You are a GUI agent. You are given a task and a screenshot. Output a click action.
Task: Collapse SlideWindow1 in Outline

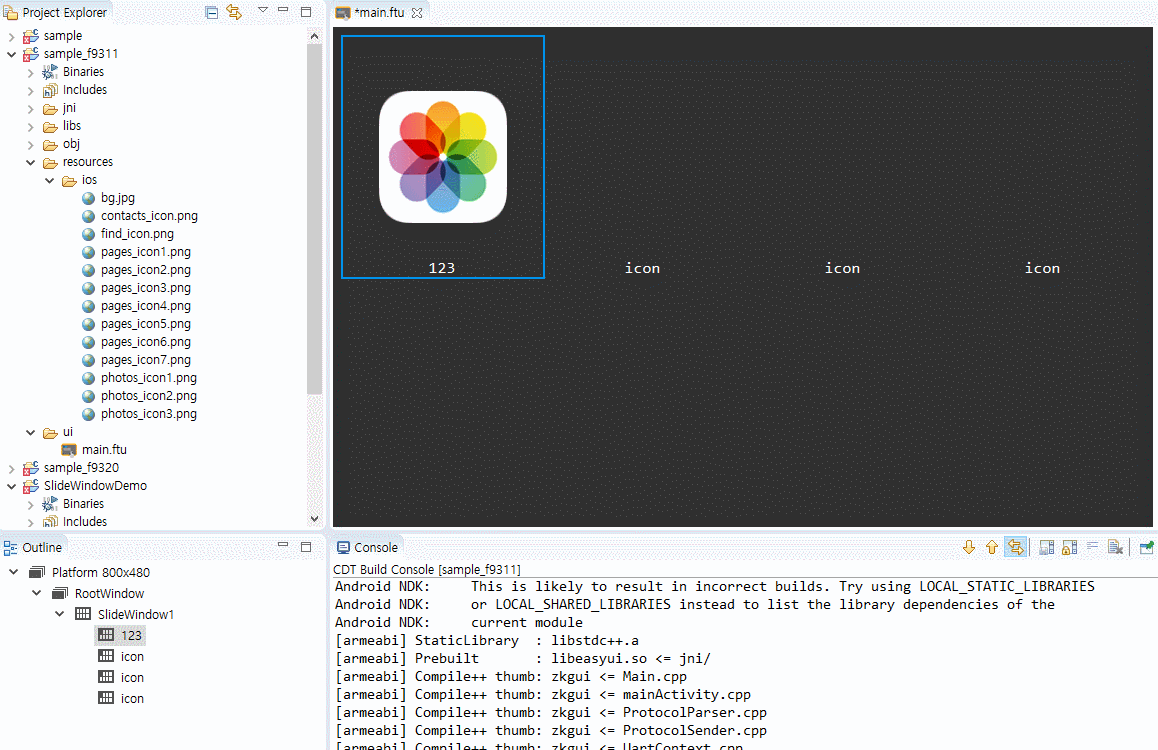[x=59, y=613]
